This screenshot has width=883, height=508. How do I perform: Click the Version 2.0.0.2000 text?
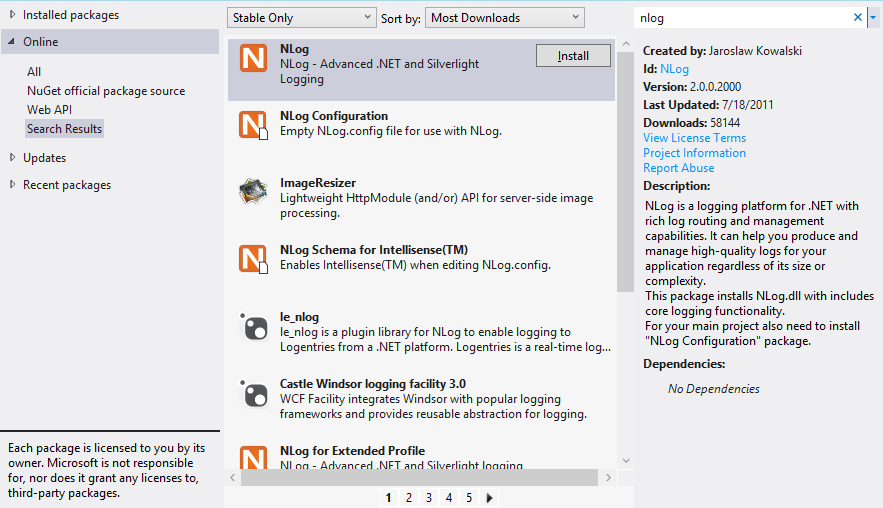point(692,87)
